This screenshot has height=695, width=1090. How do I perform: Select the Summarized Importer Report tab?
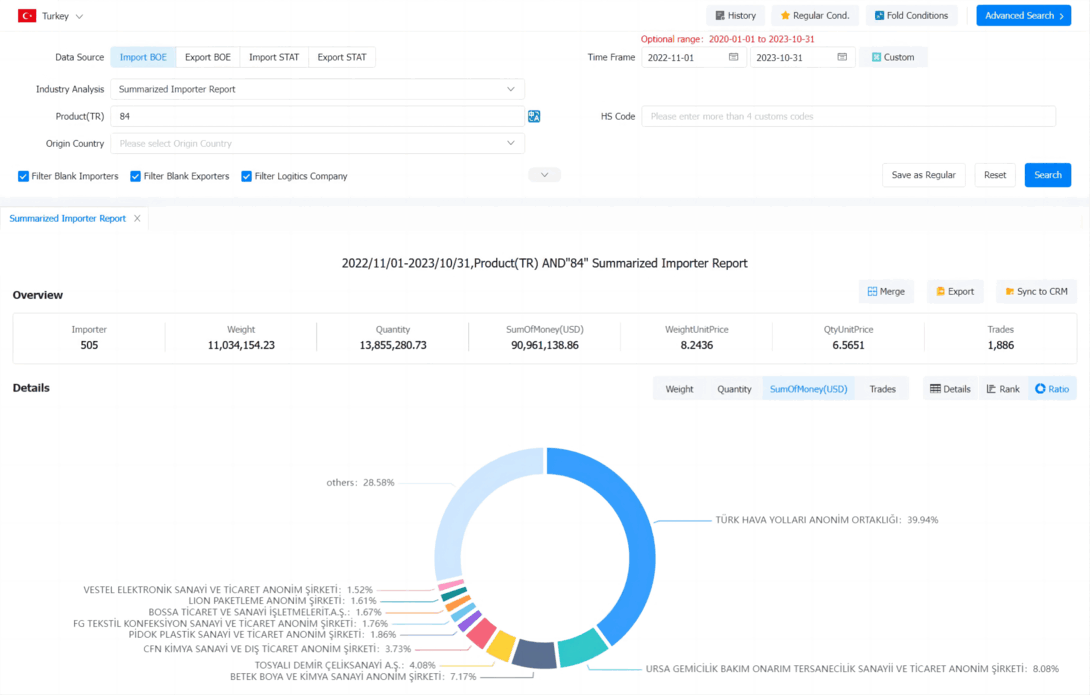click(67, 218)
